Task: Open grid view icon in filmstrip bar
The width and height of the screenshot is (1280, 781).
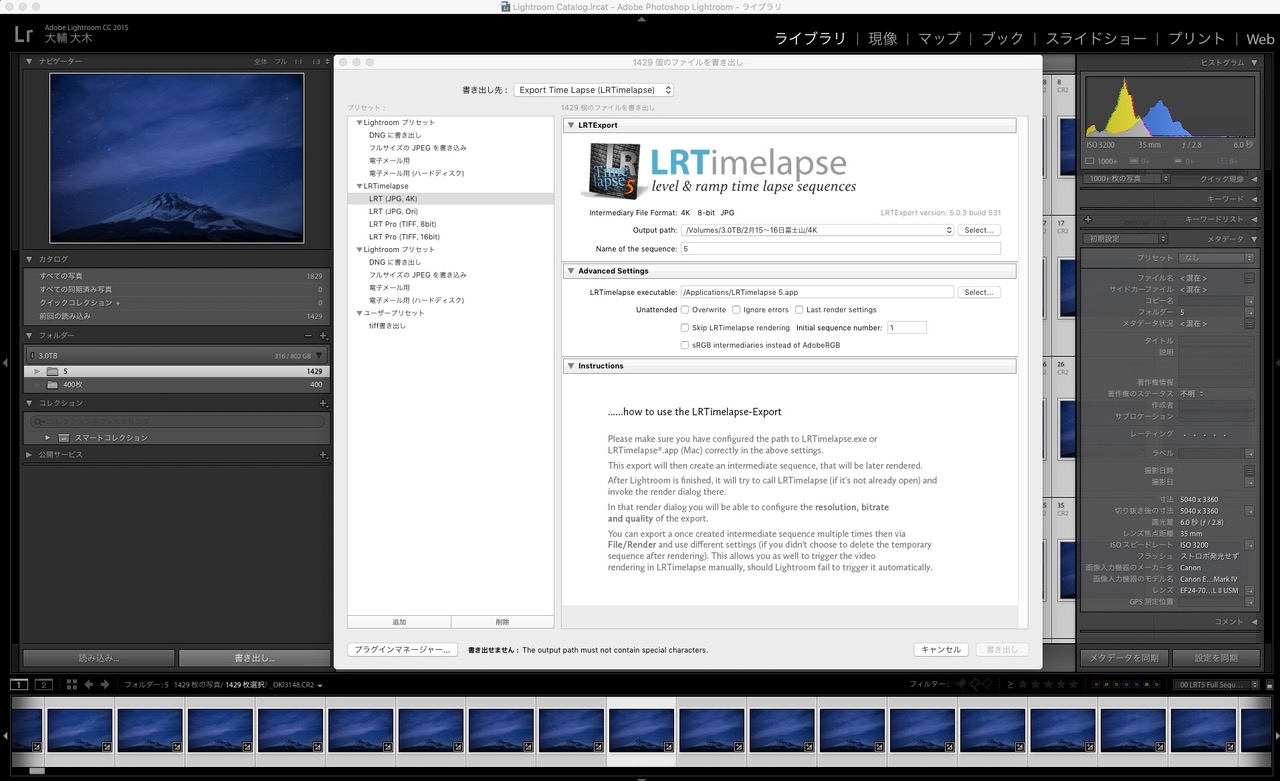Action: pyautogui.click(x=71, y=684)
